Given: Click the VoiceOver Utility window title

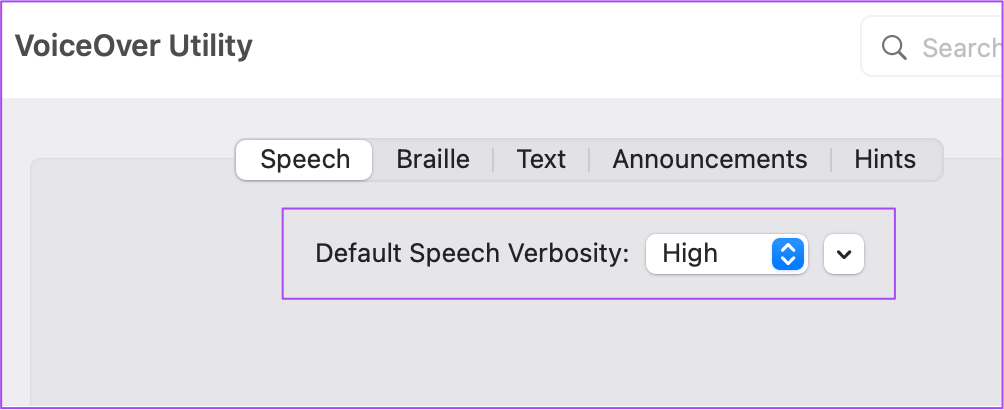Looking at the screenshot, I should [x=133, y=46].
